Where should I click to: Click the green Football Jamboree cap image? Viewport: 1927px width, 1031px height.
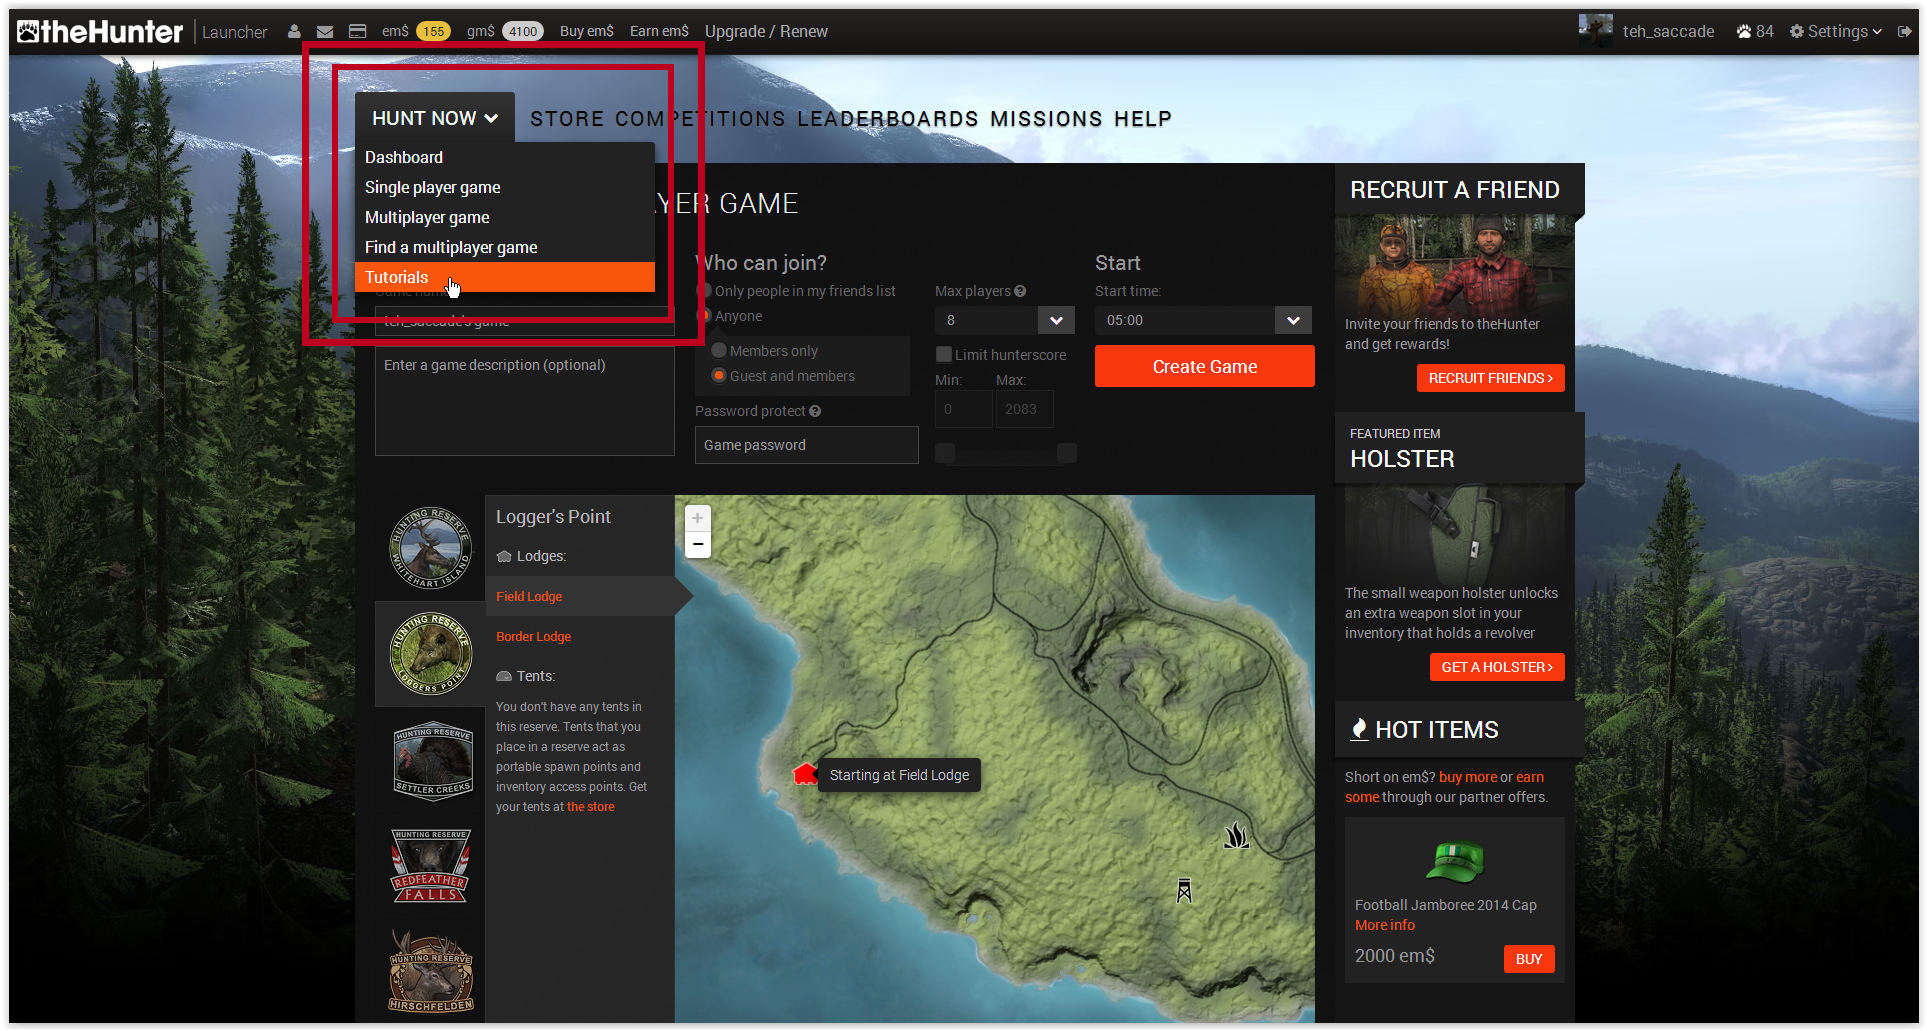pyautogui.click(x=1455, y=861)
